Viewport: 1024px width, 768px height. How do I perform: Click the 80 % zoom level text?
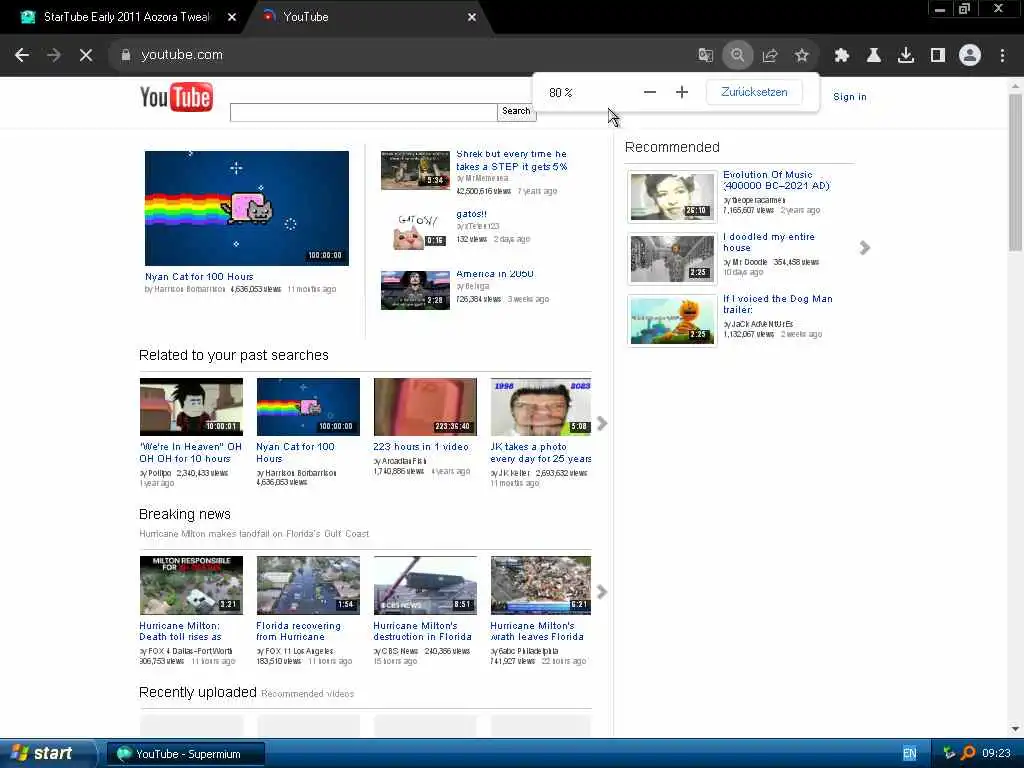coord(561,93)
